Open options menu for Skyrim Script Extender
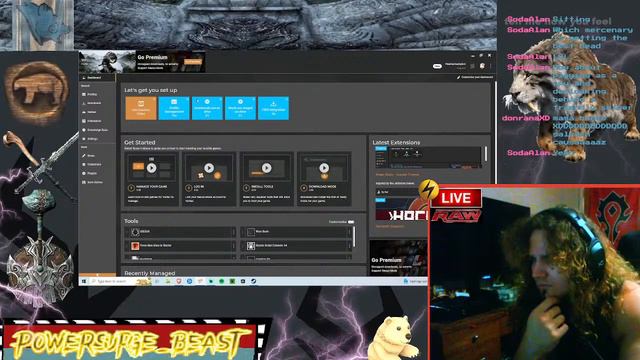 [350, 246]
